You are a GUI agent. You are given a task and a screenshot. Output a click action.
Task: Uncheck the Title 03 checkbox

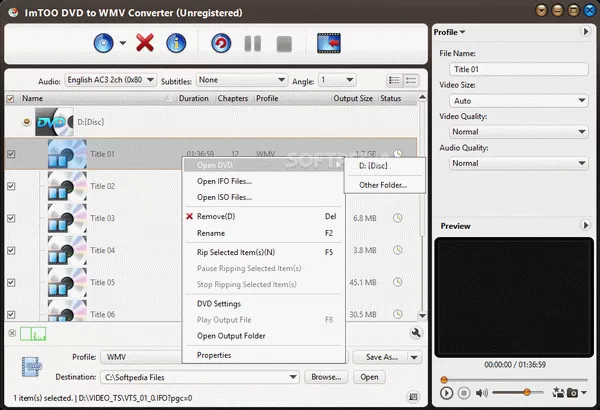(11, 218)
